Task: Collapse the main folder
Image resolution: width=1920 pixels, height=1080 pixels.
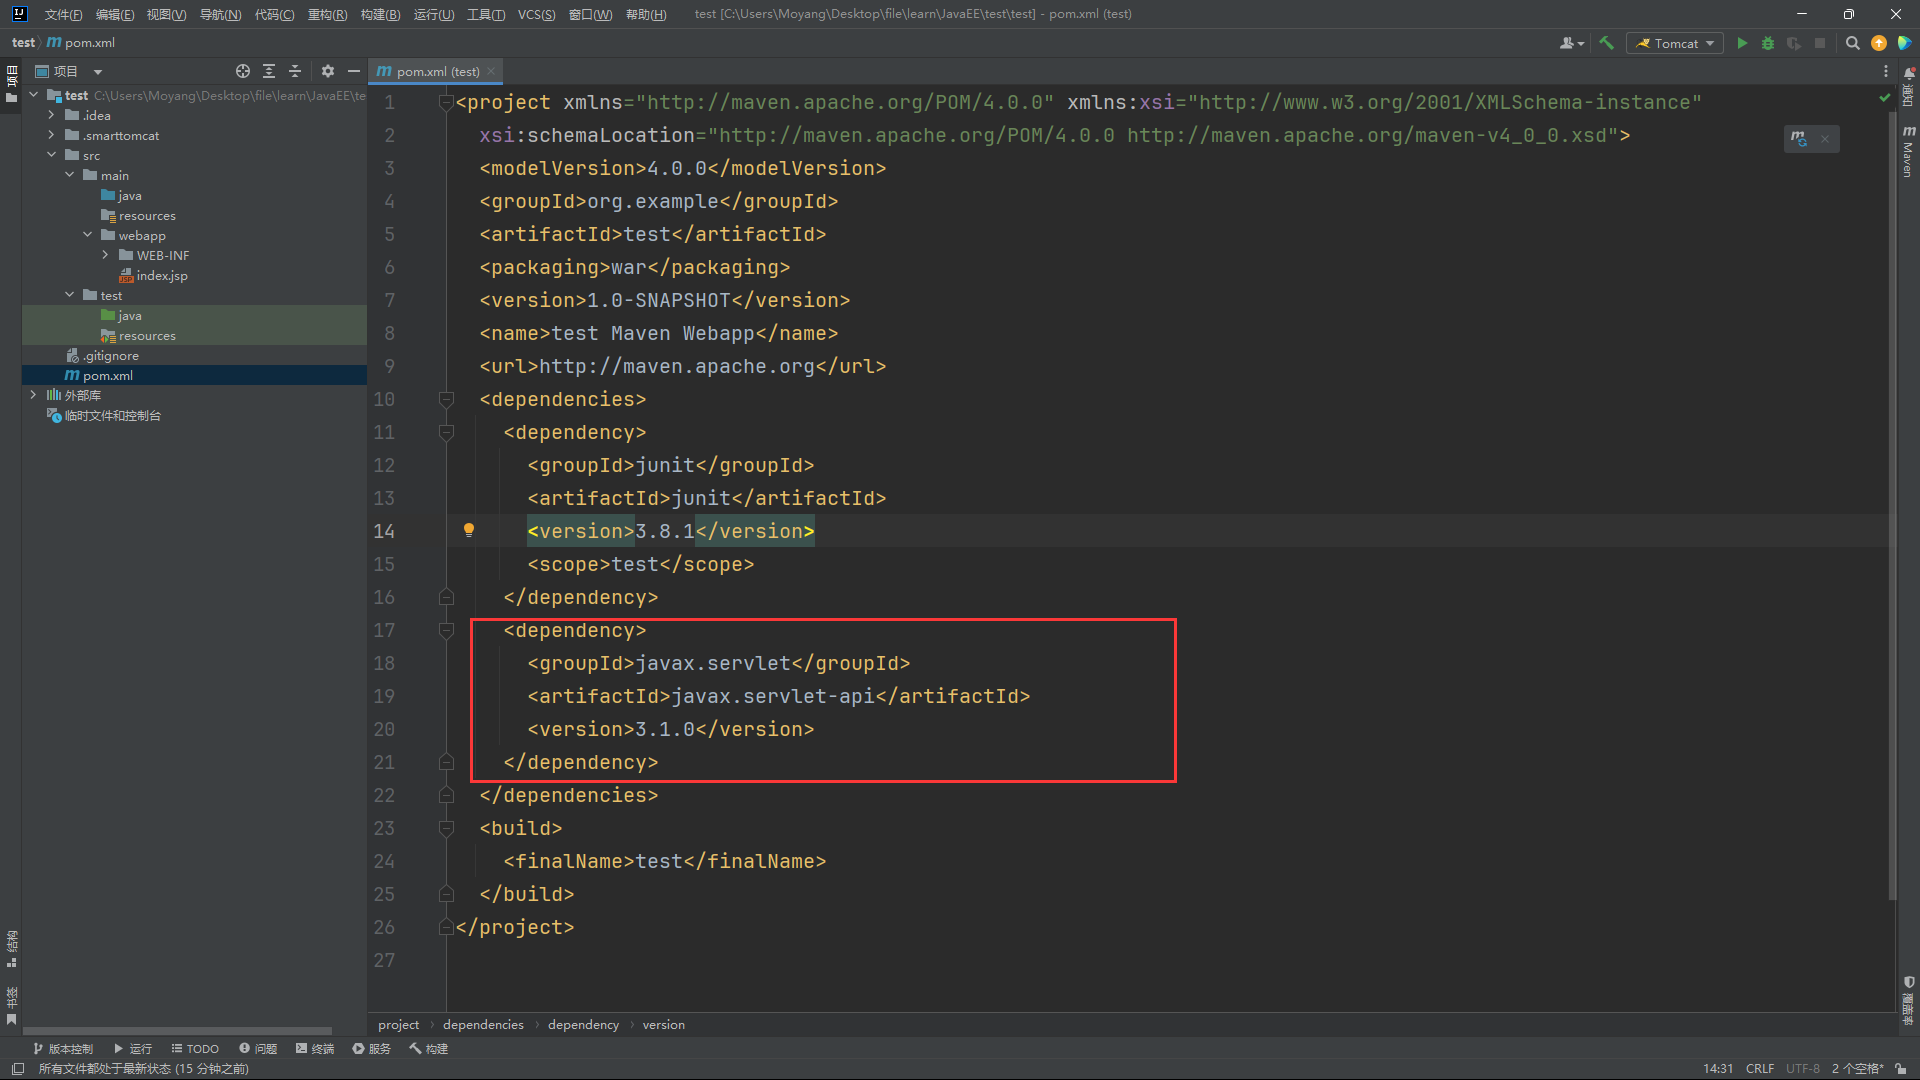Action: 70,175
